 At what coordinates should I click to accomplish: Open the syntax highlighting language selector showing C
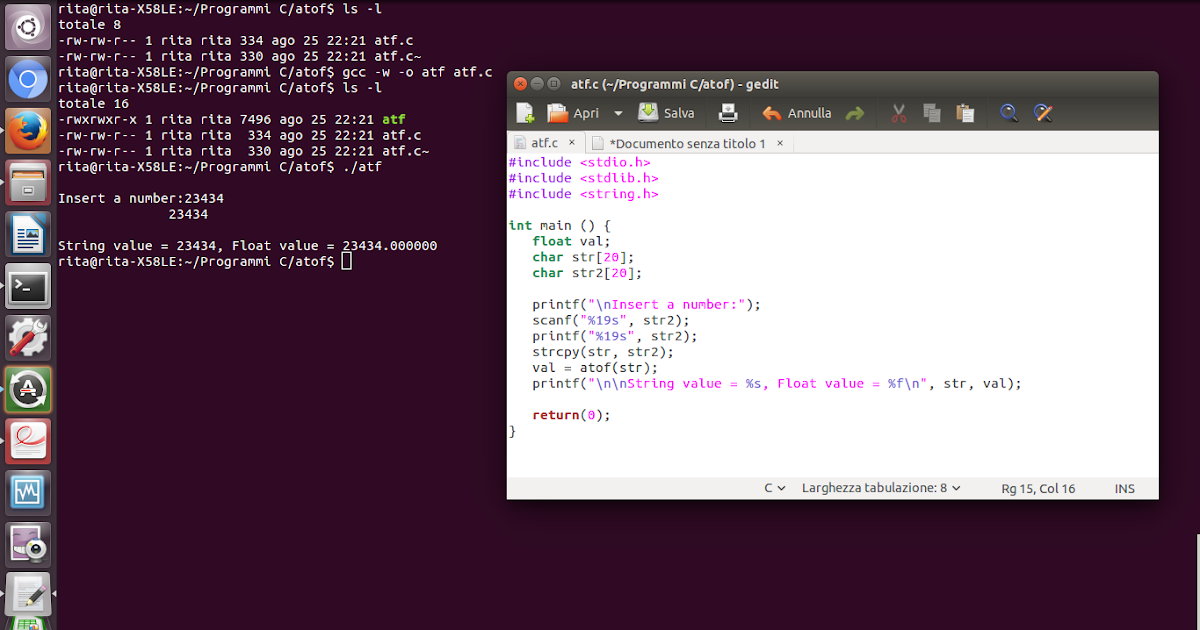click(773, 488)
